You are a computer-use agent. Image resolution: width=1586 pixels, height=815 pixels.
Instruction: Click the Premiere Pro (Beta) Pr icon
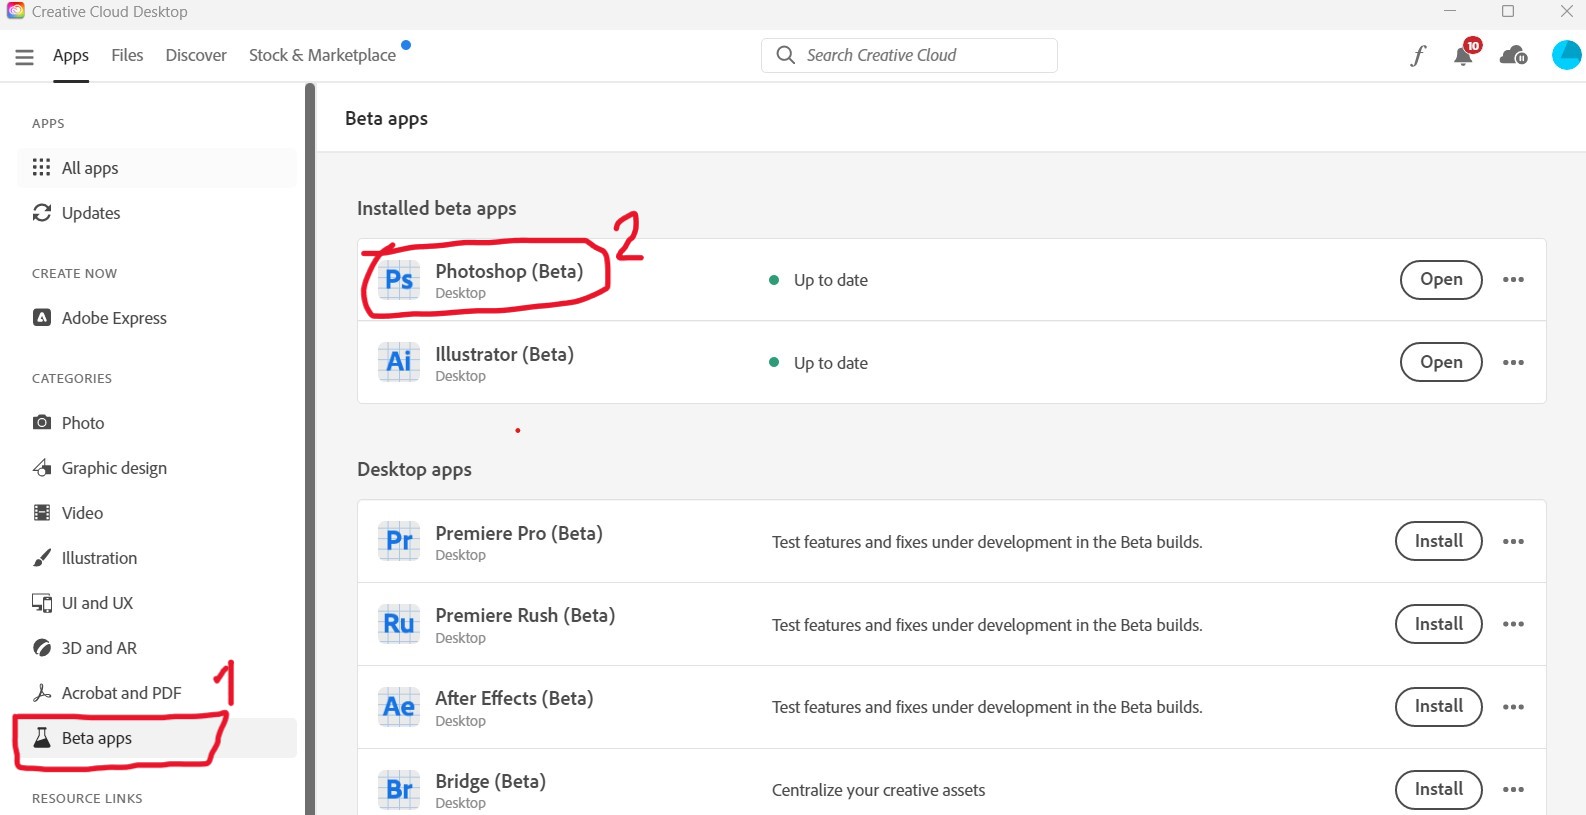399,541
